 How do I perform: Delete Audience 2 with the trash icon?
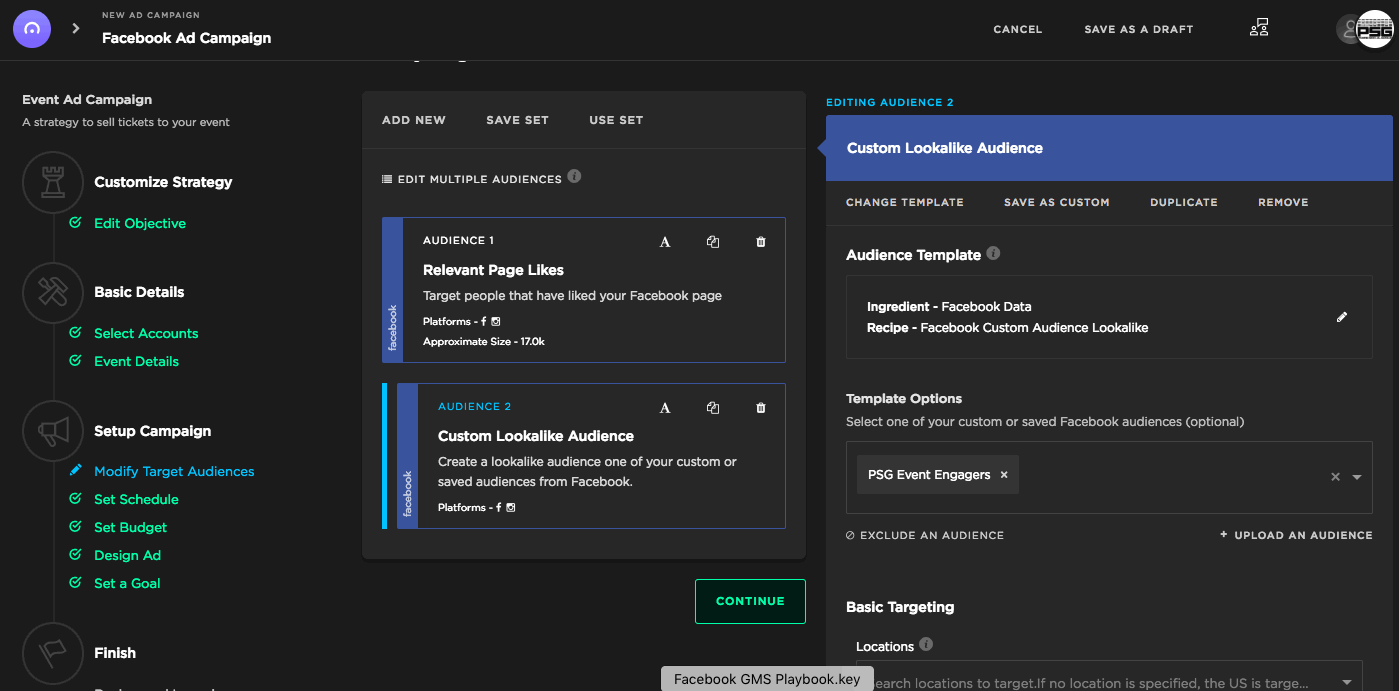[761, 407]
